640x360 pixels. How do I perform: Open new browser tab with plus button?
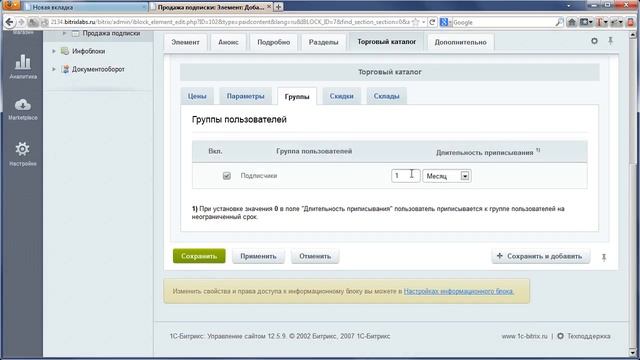[x=278, y=7]
